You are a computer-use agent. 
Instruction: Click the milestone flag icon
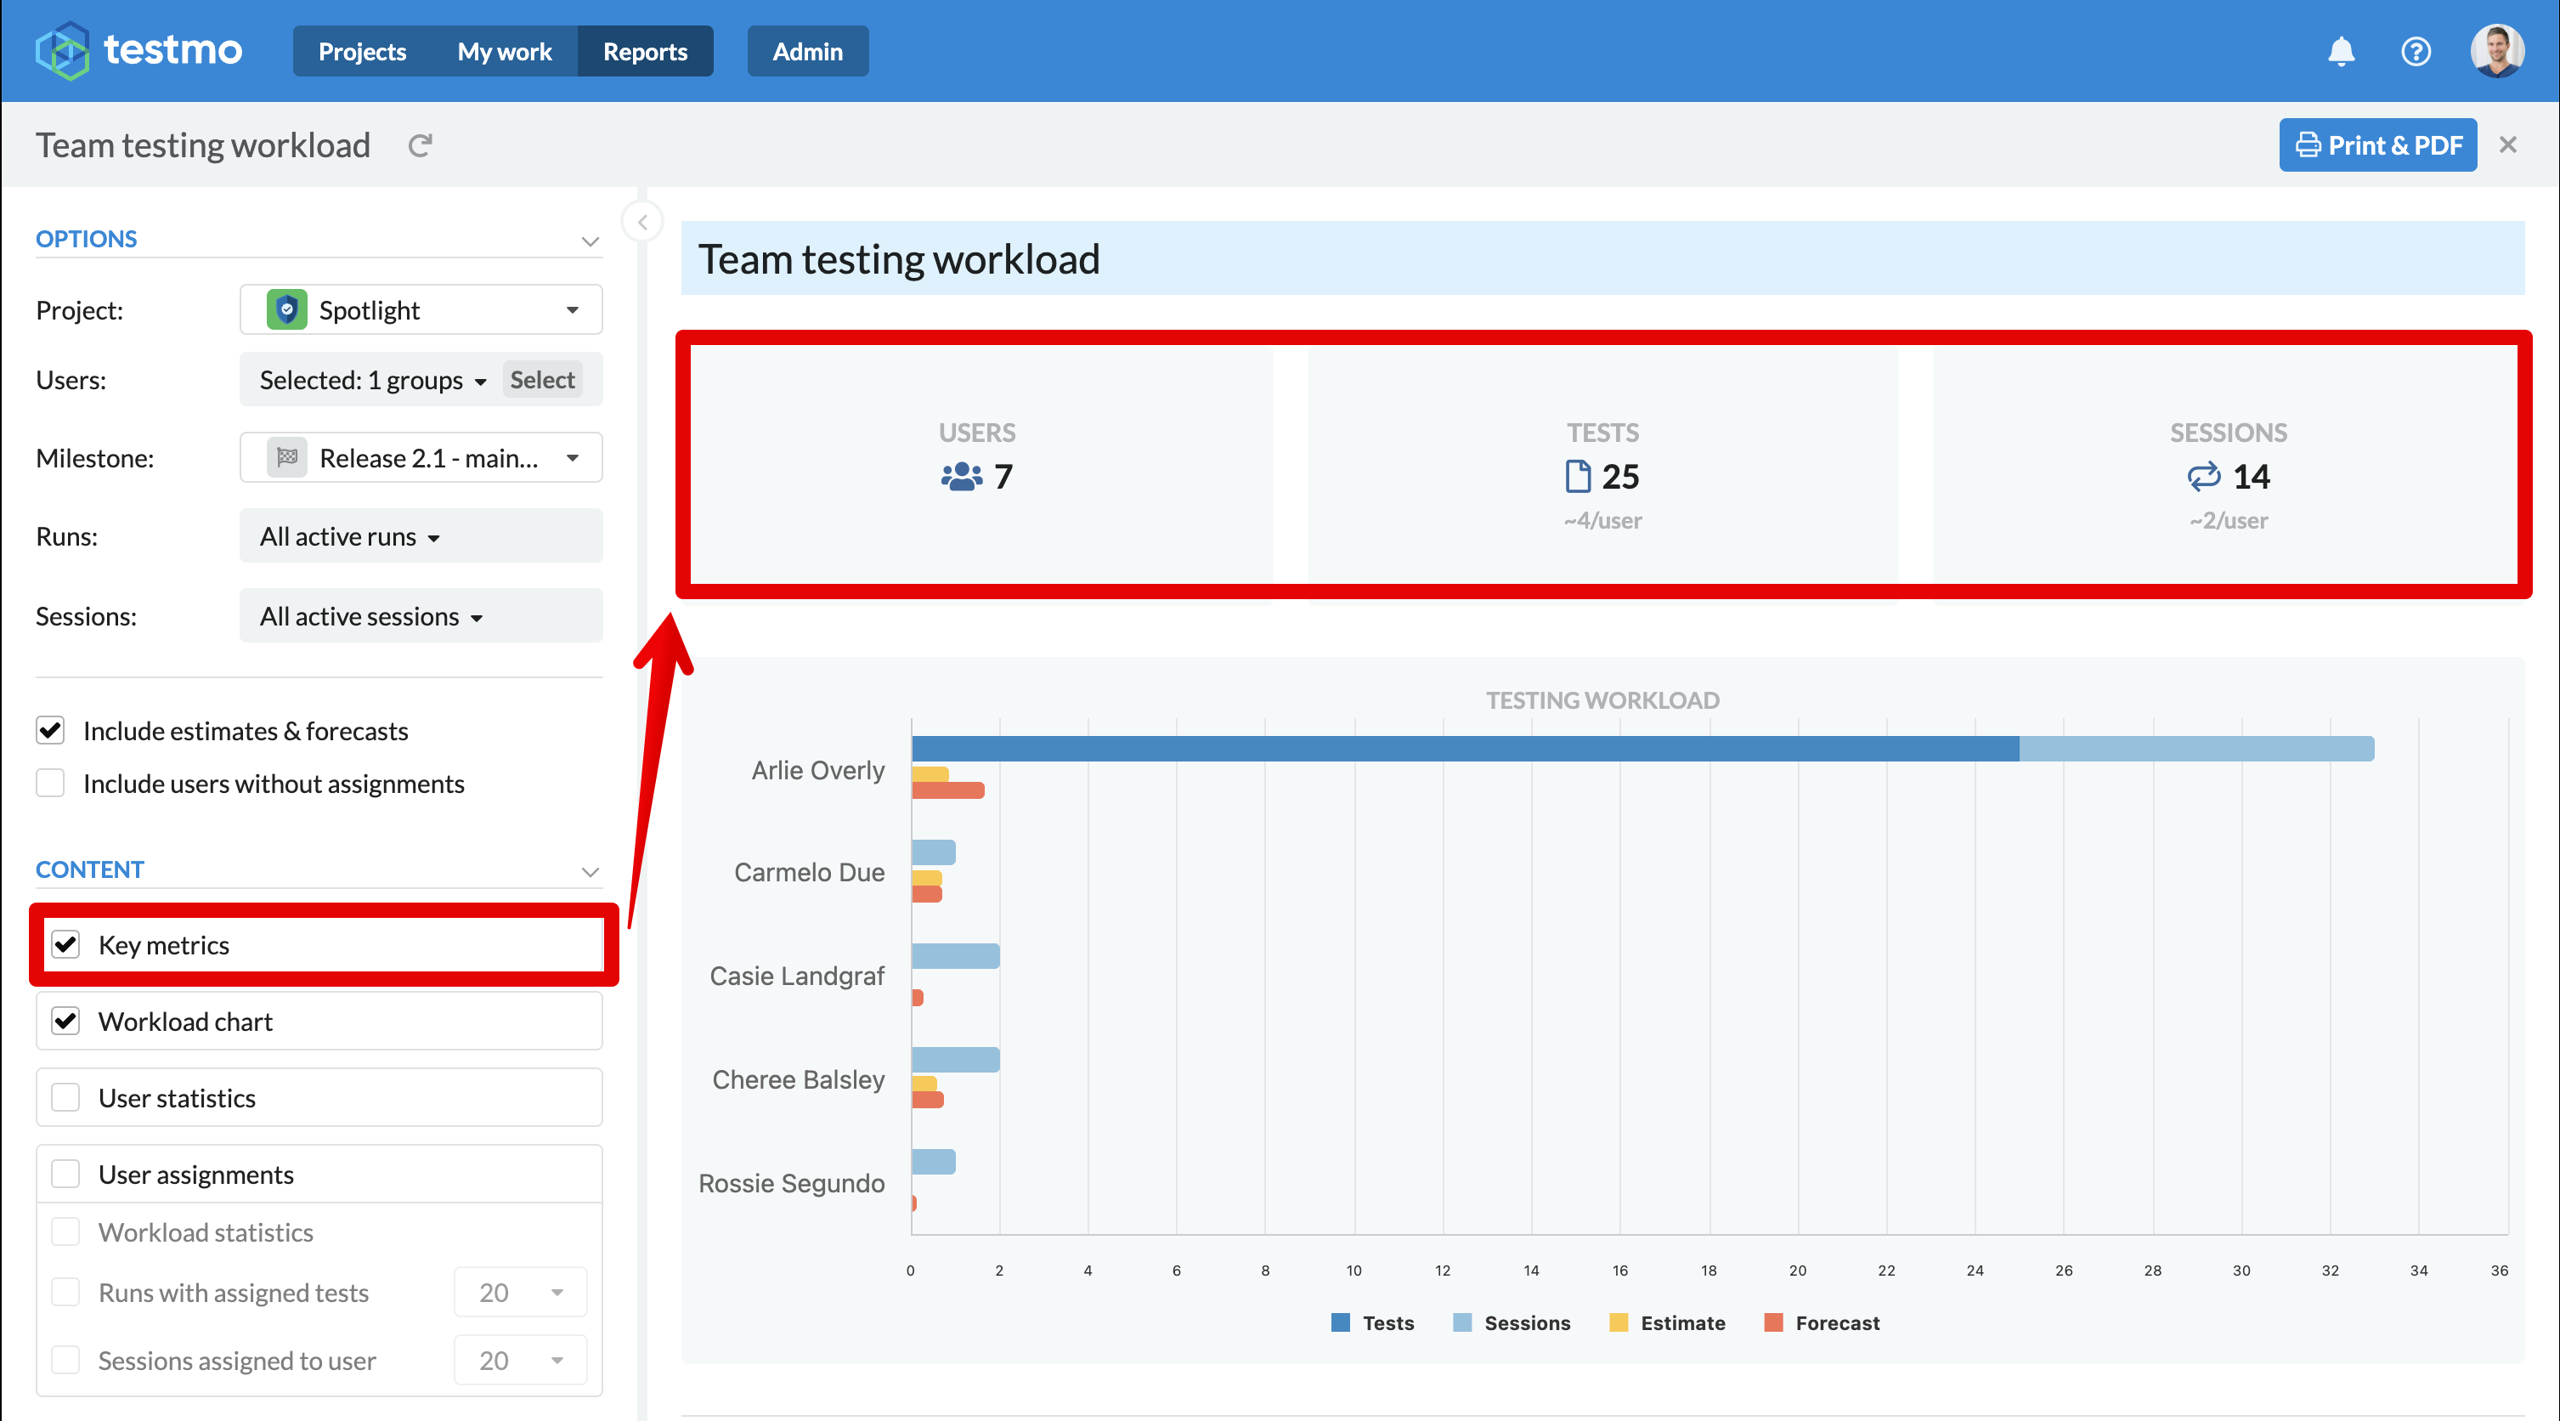(287, 458)
